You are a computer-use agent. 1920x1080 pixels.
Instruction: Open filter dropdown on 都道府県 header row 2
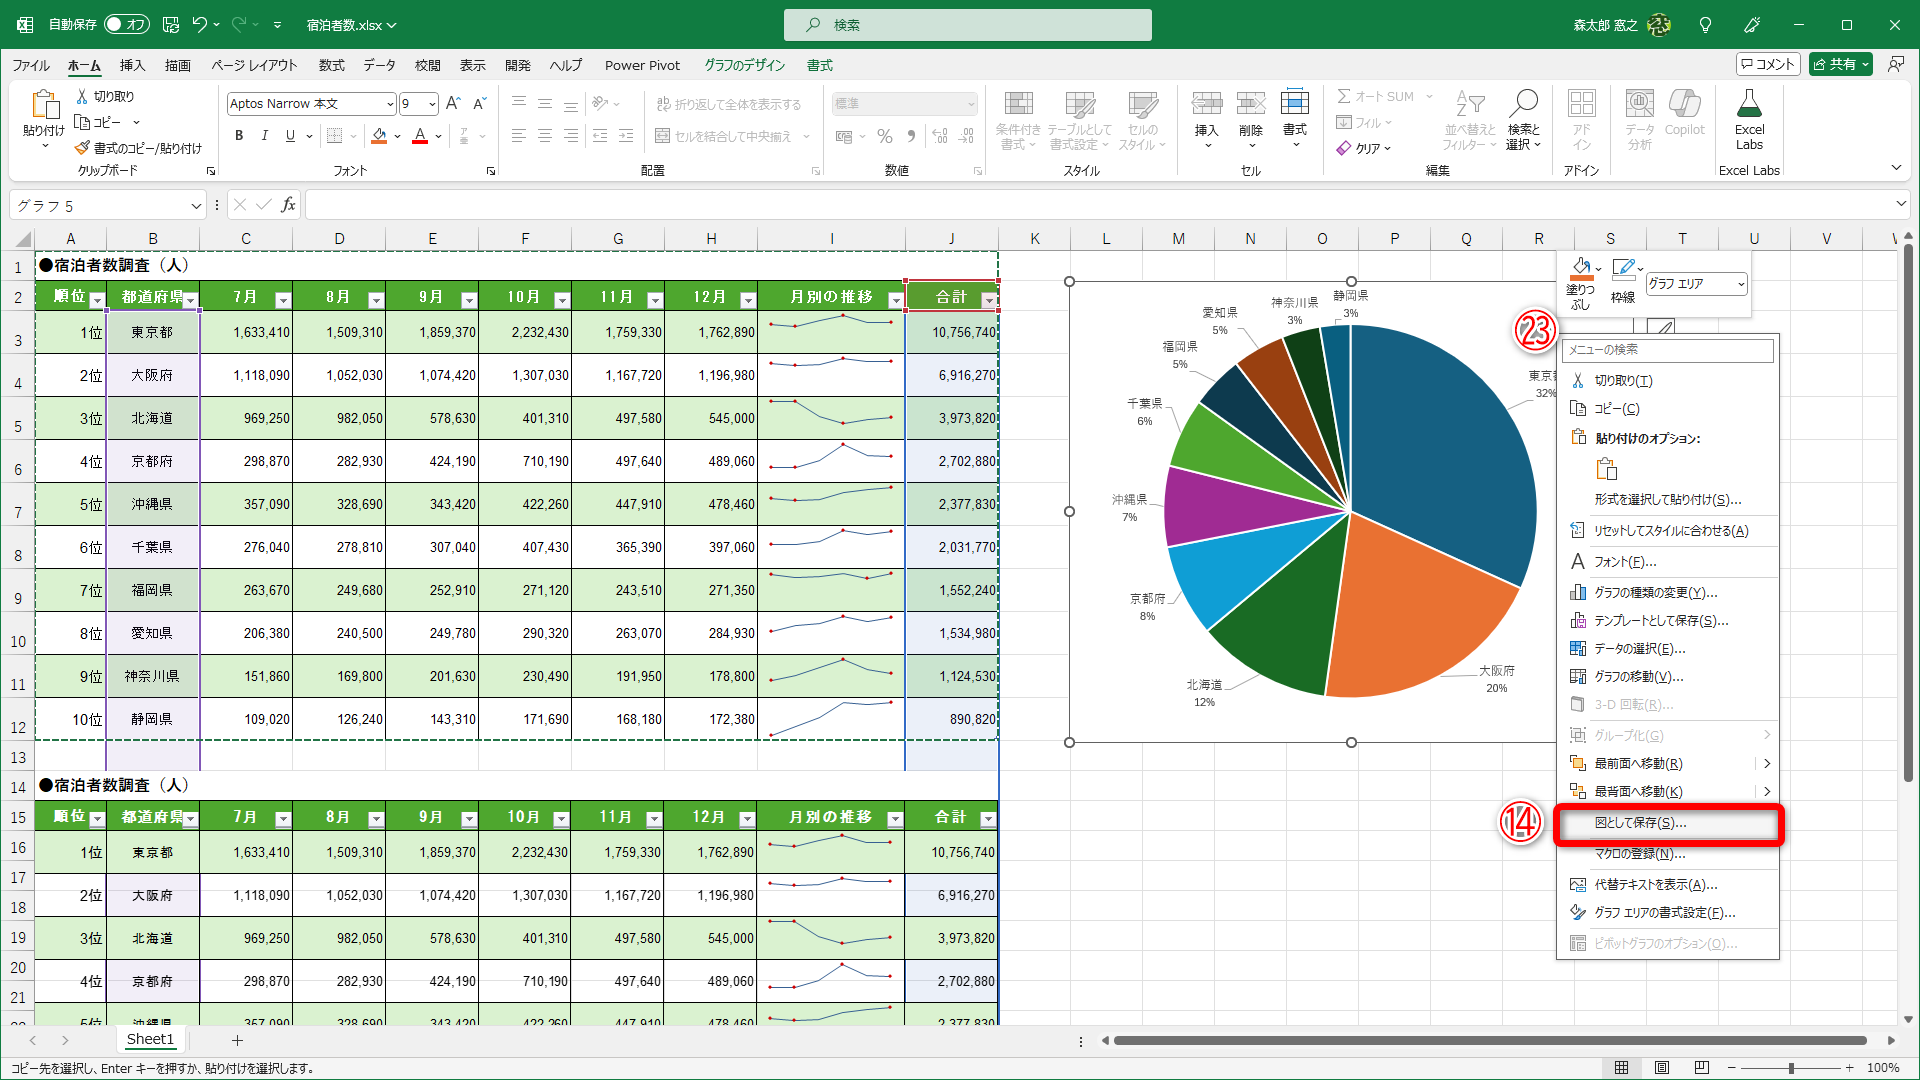click(190, 300)
